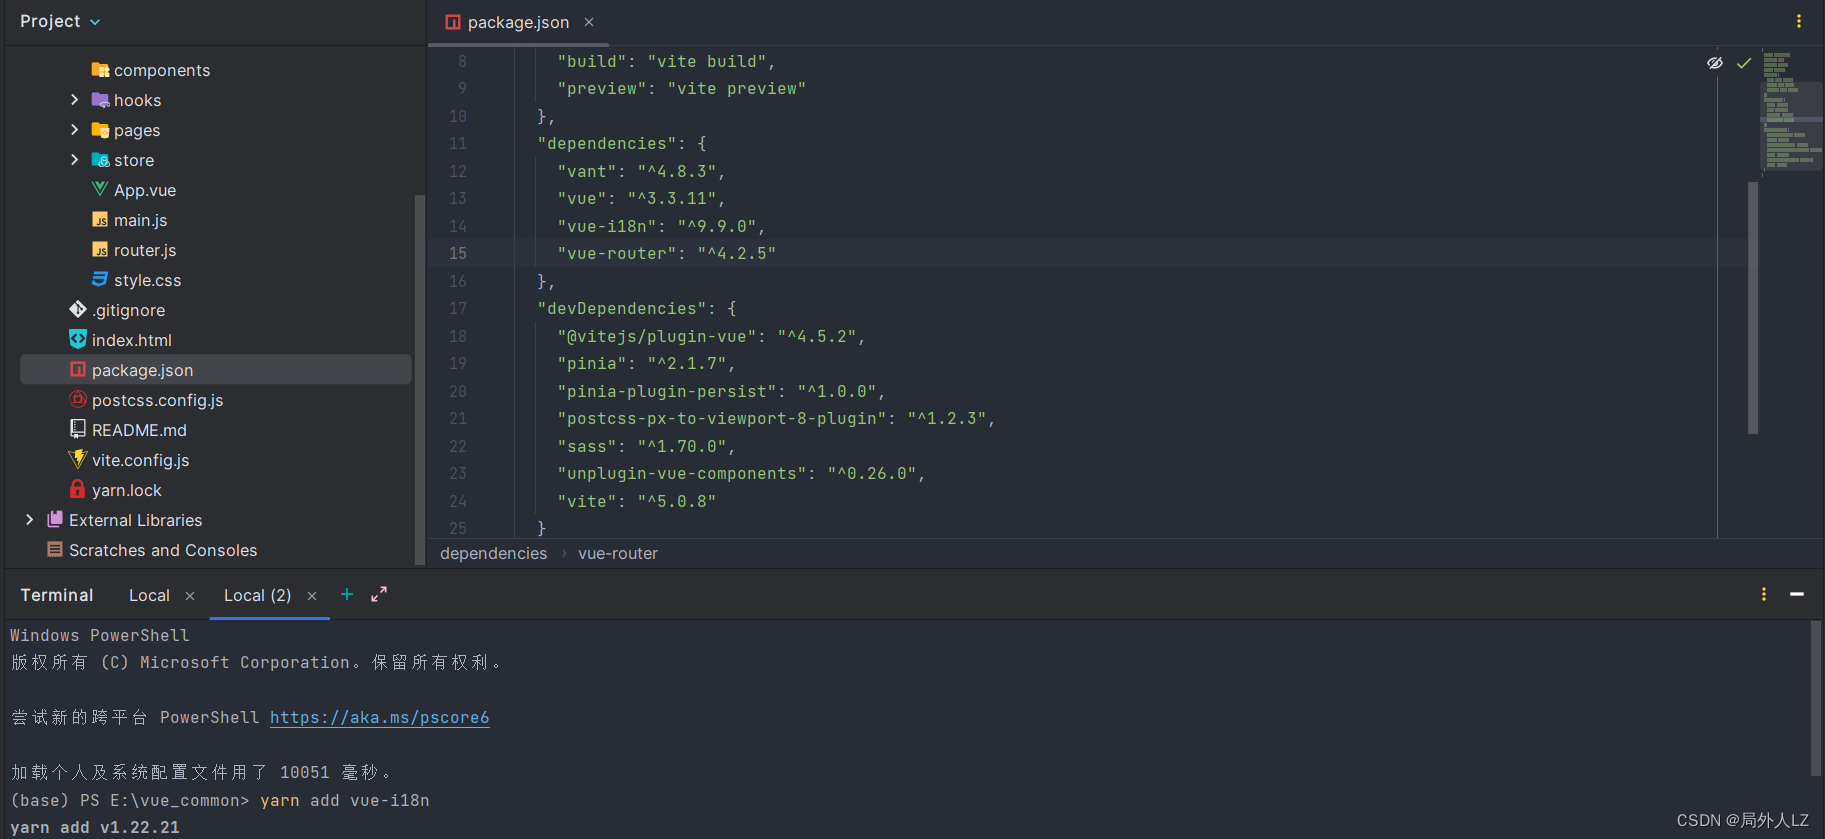The image size is (1825, 839).
Task: Click the vue-router breadcrumb
Action: click(618, 553)
